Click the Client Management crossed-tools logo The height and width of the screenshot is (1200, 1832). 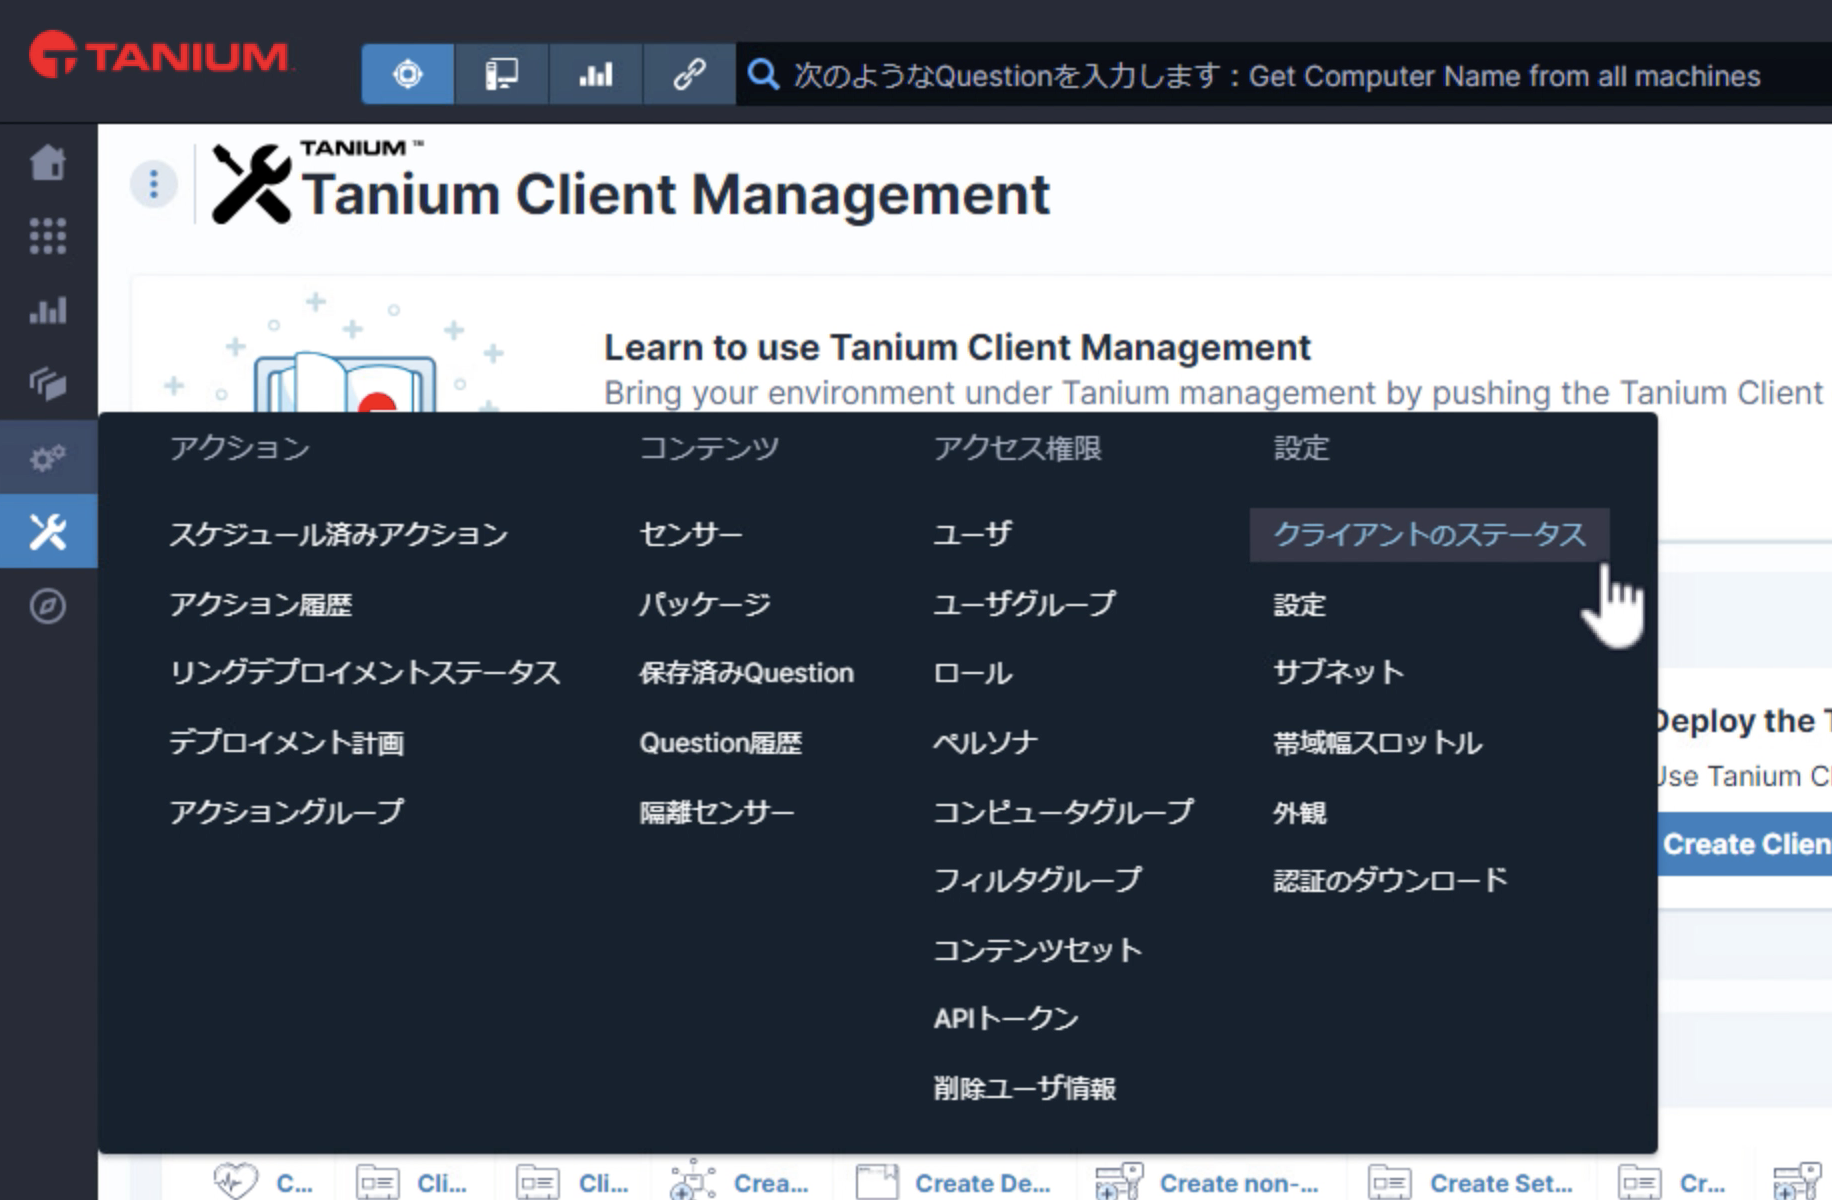(251, 184)
